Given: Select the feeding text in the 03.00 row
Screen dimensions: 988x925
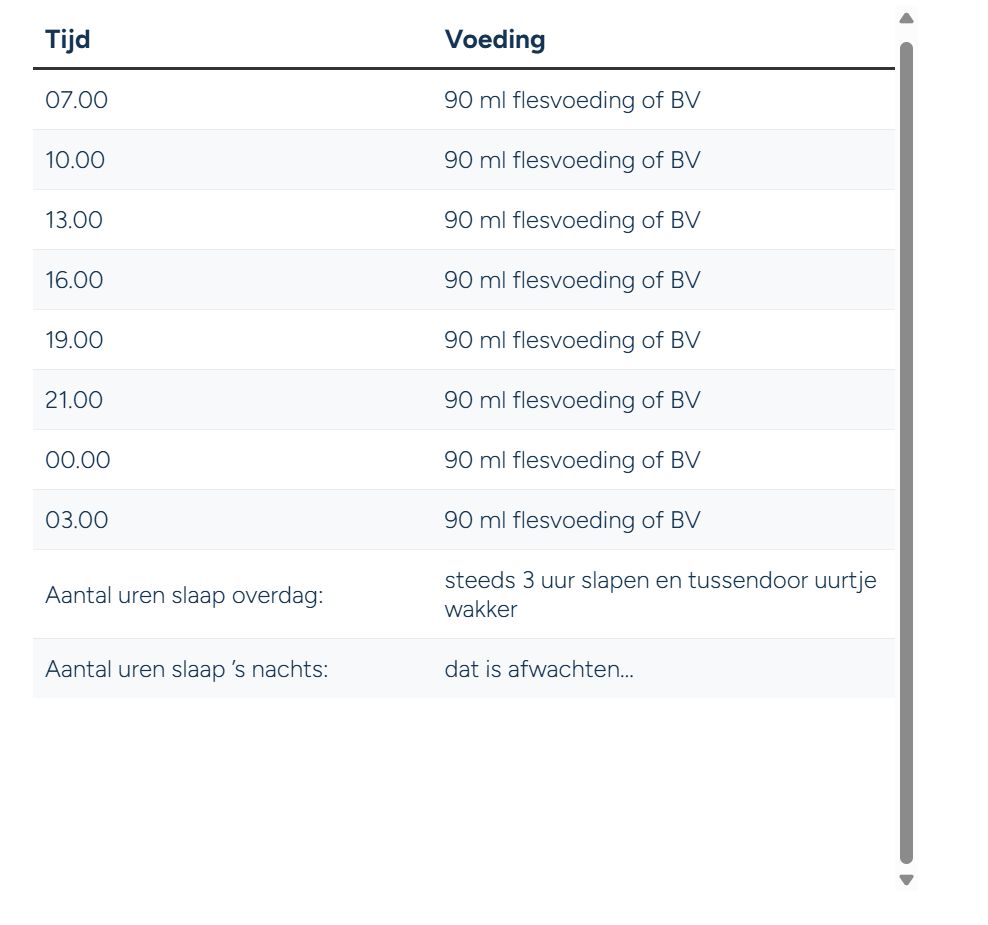Looking at the screenshot, I should [x=572, y=520].
